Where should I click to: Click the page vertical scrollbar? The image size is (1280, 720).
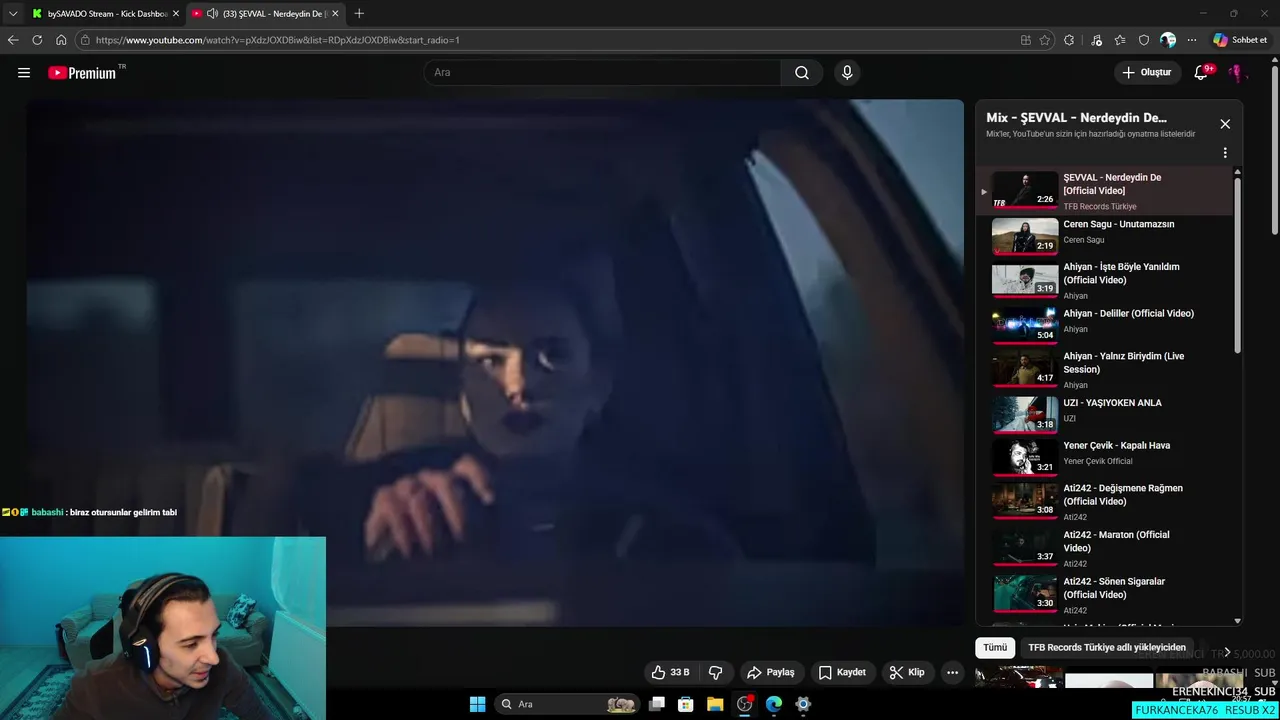pyautogui.click(x=1274, y=150)
